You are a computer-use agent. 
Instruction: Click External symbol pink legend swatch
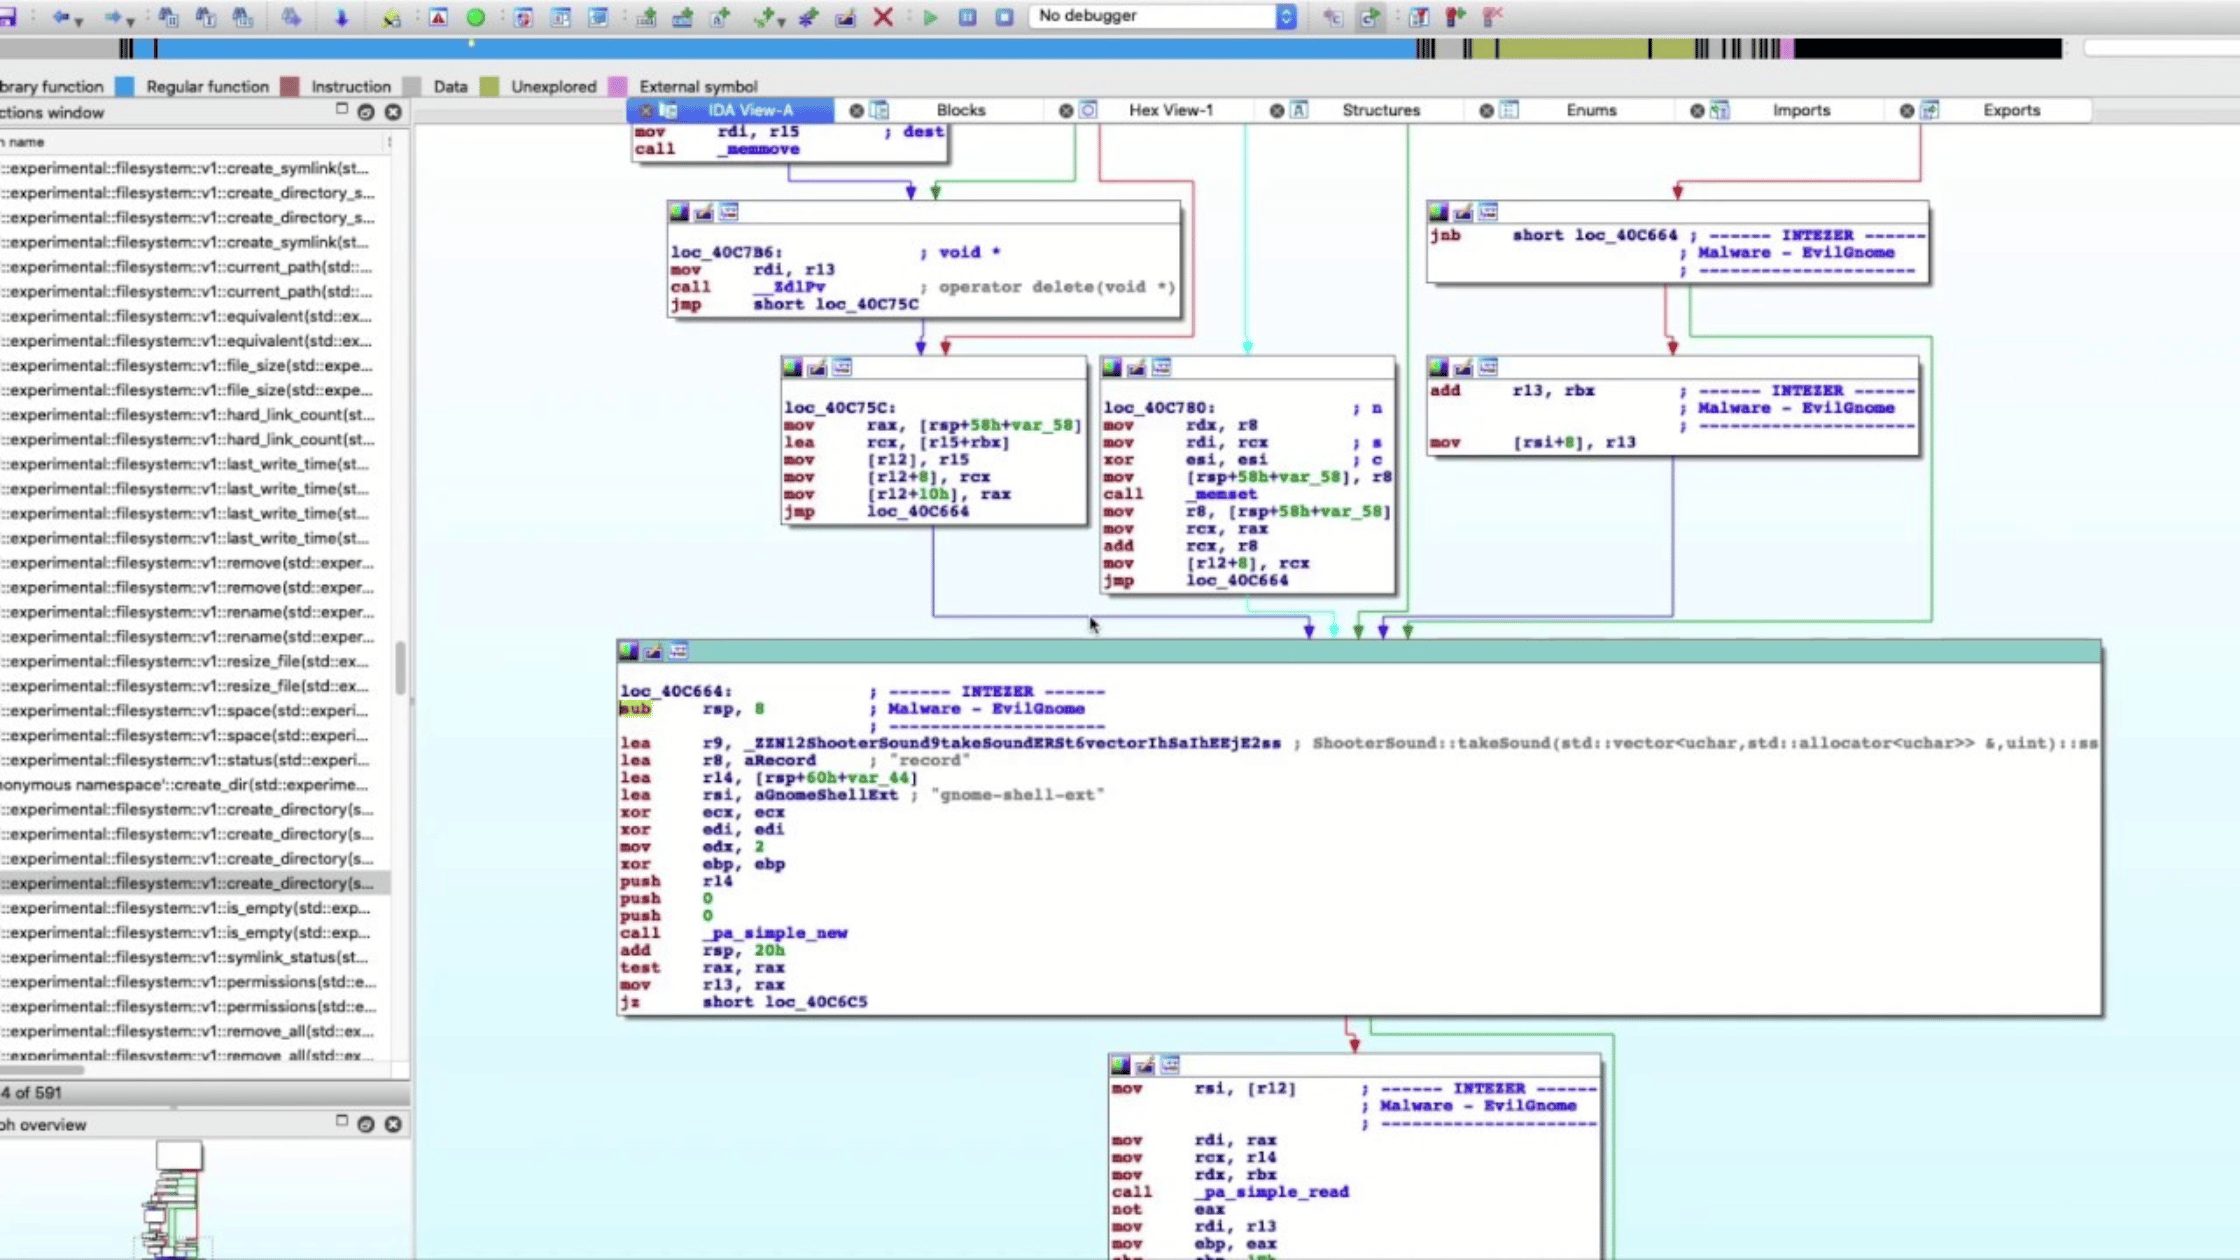click(618, 87)
